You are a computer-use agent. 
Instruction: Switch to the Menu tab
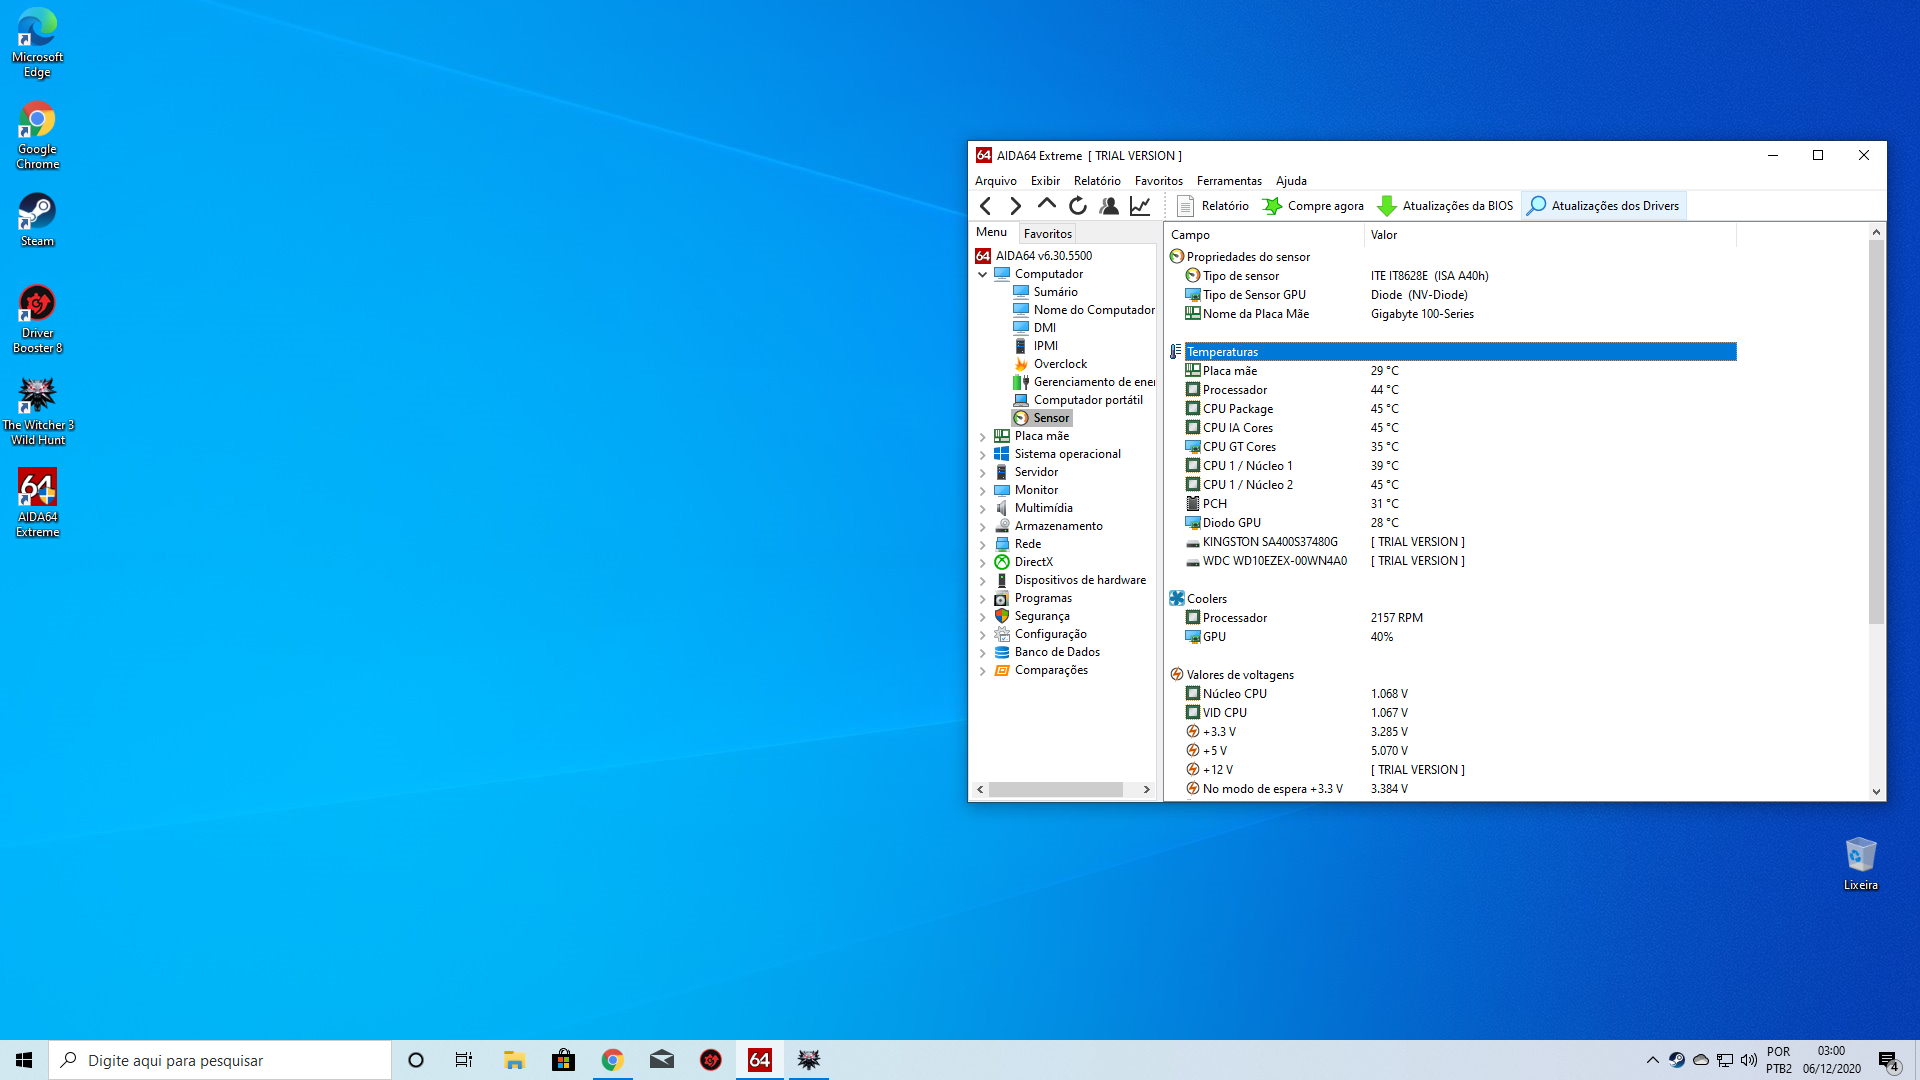pos(991,232)
